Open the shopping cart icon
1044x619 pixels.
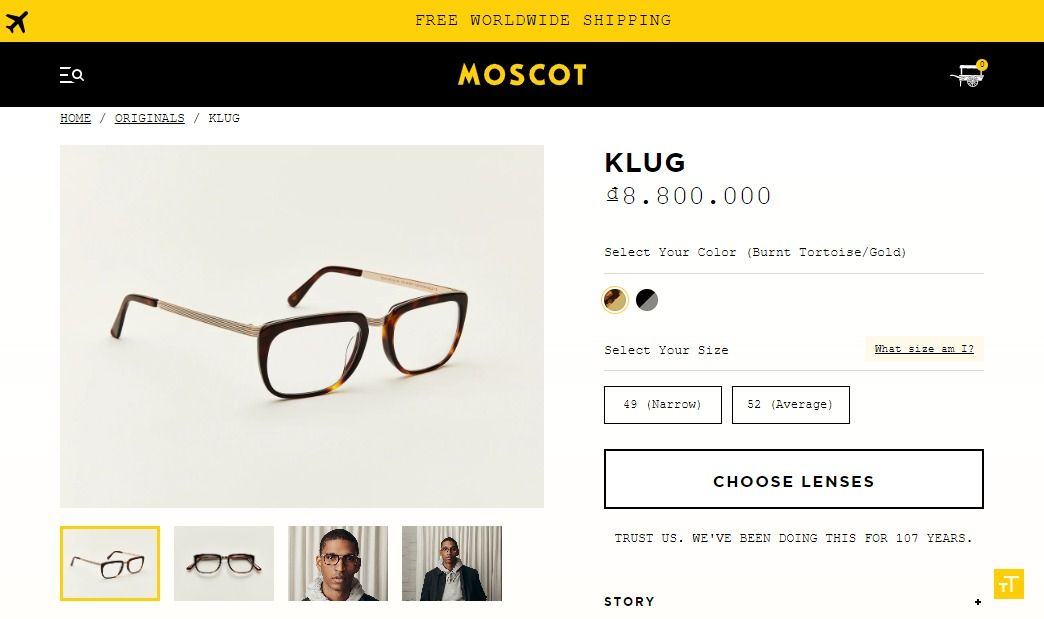tap(968, 75)
